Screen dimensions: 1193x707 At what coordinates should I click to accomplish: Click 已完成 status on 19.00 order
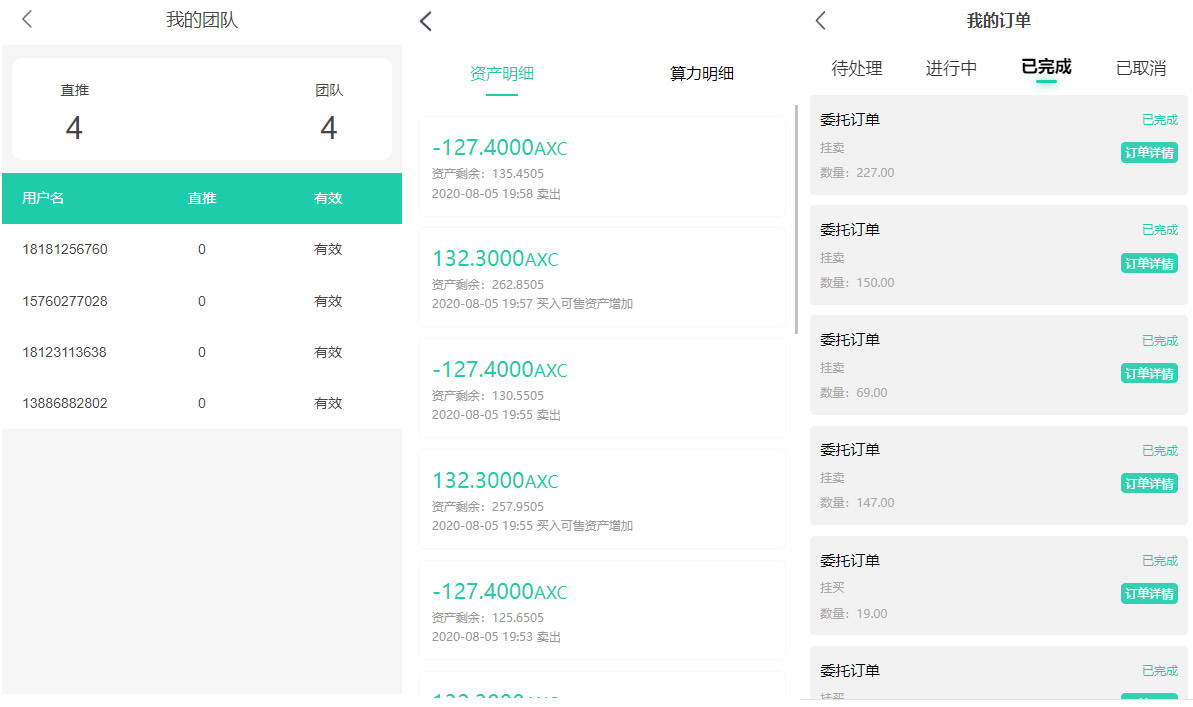(1160, 561)
